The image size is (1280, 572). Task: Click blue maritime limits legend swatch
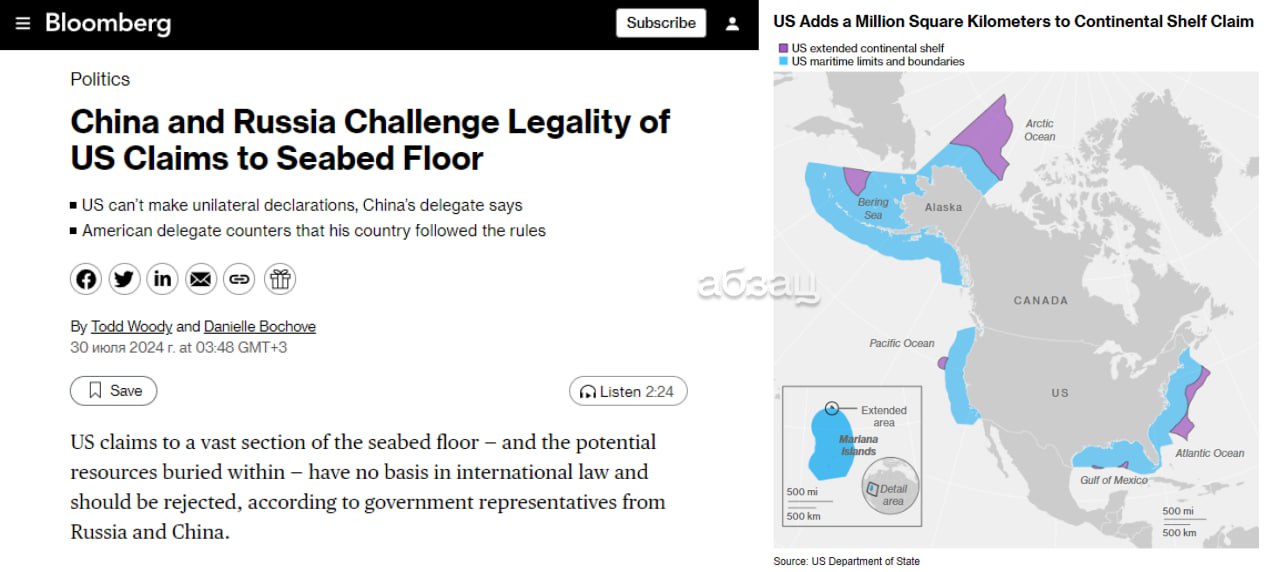[x=784, y=61]
